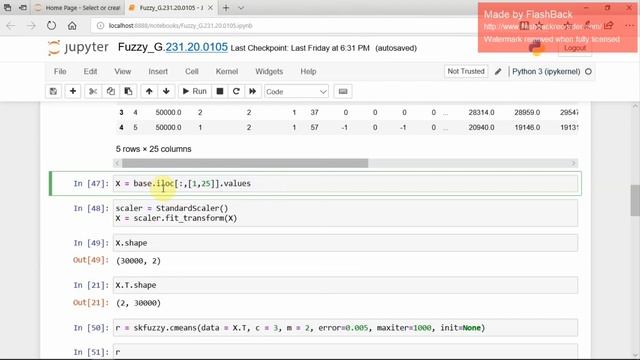This screenshot has height=360, width=640.
Task: Interrupt the kernel with stop icon
Action: pos(220,91)
